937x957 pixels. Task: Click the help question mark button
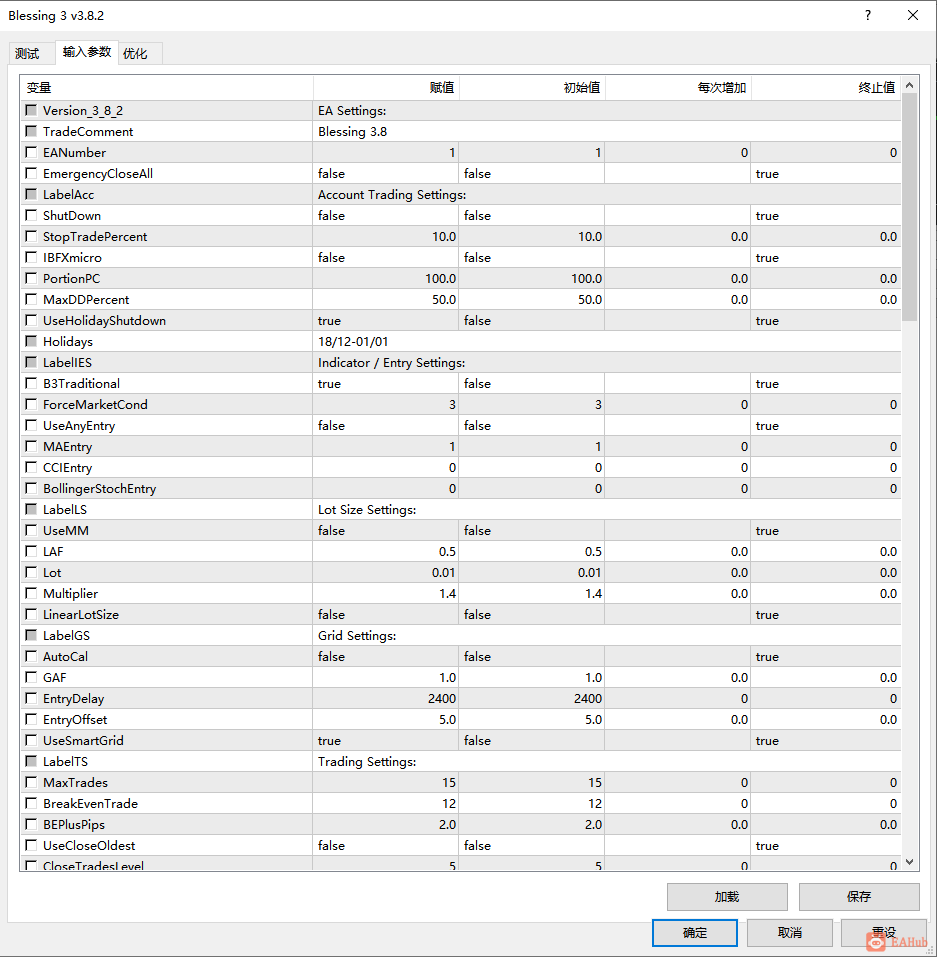coord(868,15)
